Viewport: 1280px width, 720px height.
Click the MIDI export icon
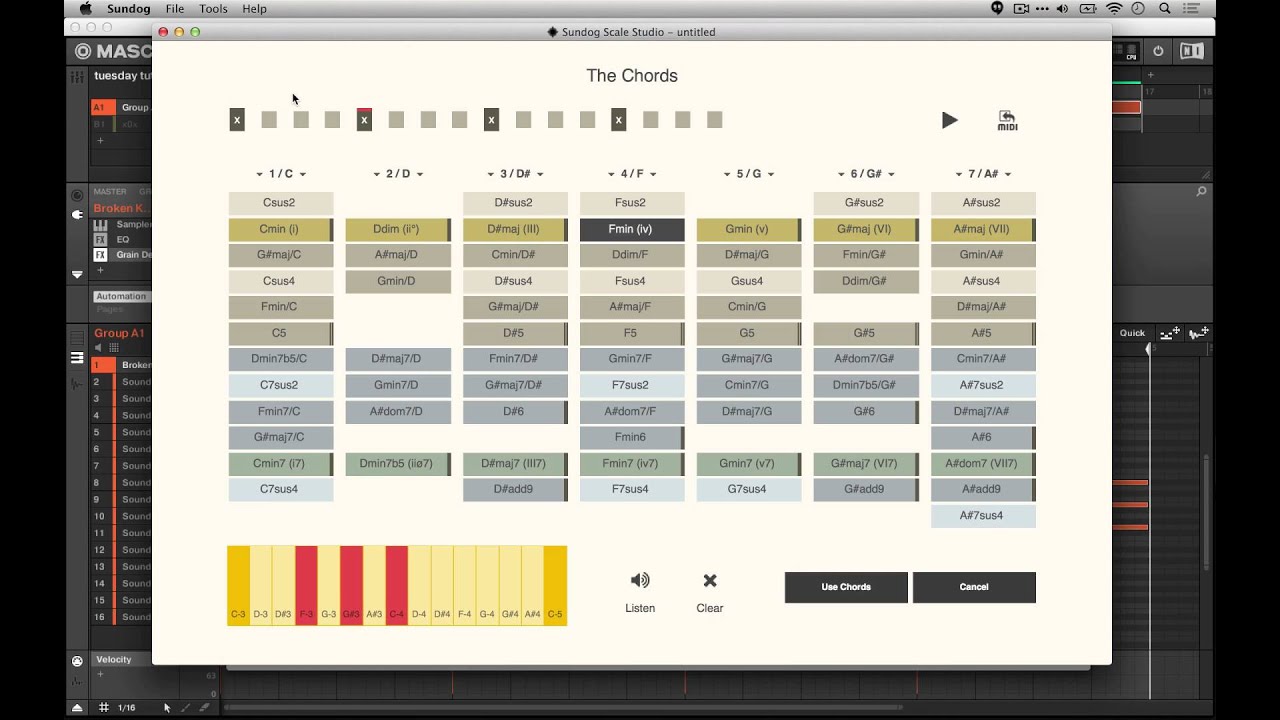click(1007, 120)
